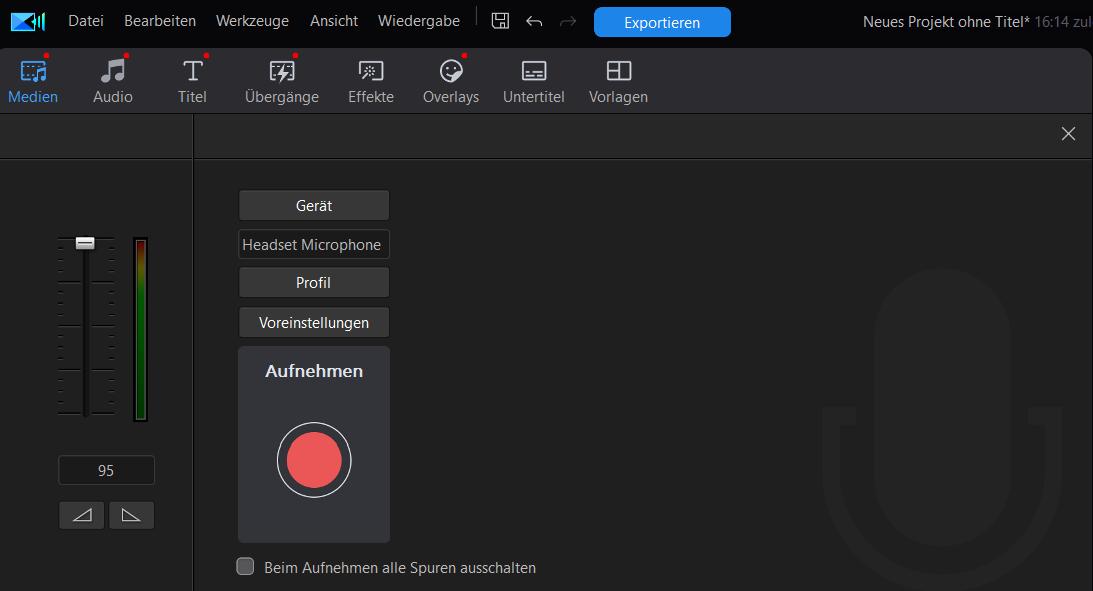Open the Wiedergabe menu

click(x=419, y=21)
